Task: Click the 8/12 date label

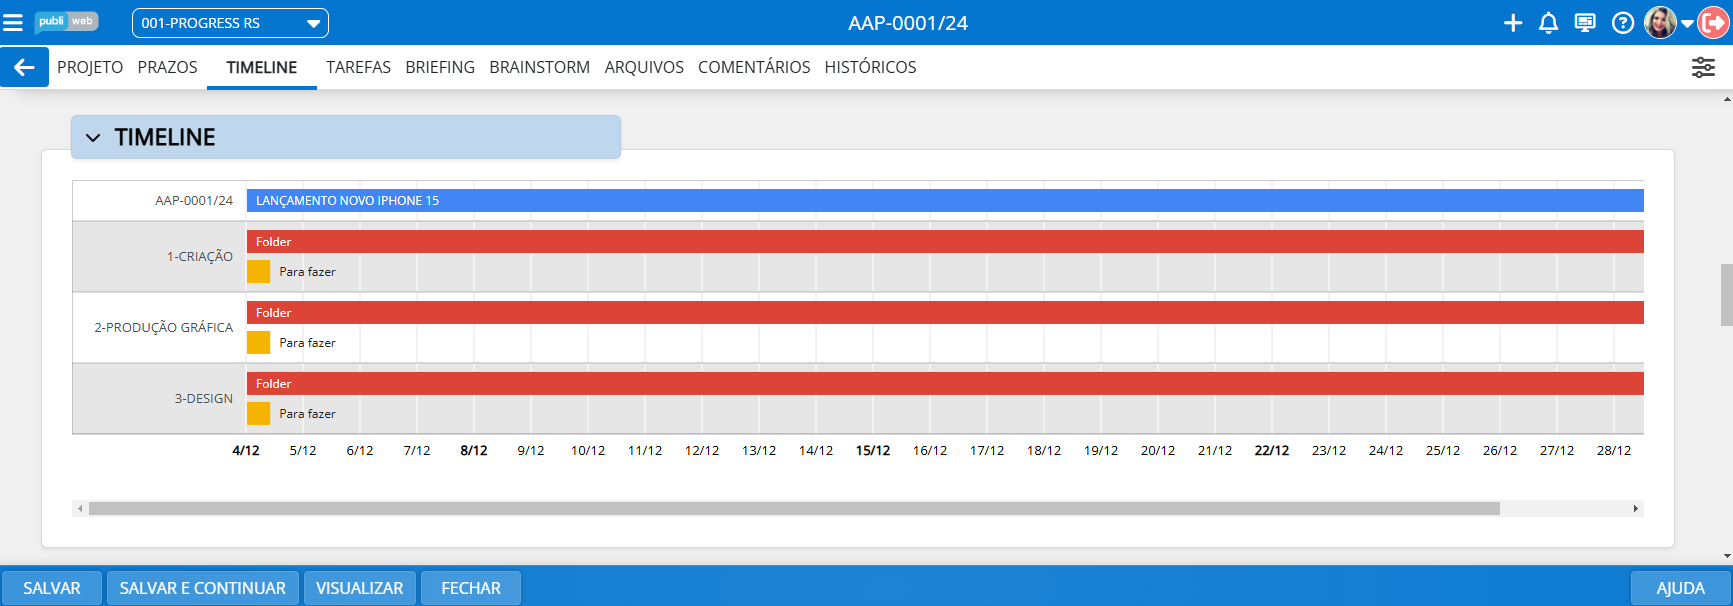Action: pos(474,451)
